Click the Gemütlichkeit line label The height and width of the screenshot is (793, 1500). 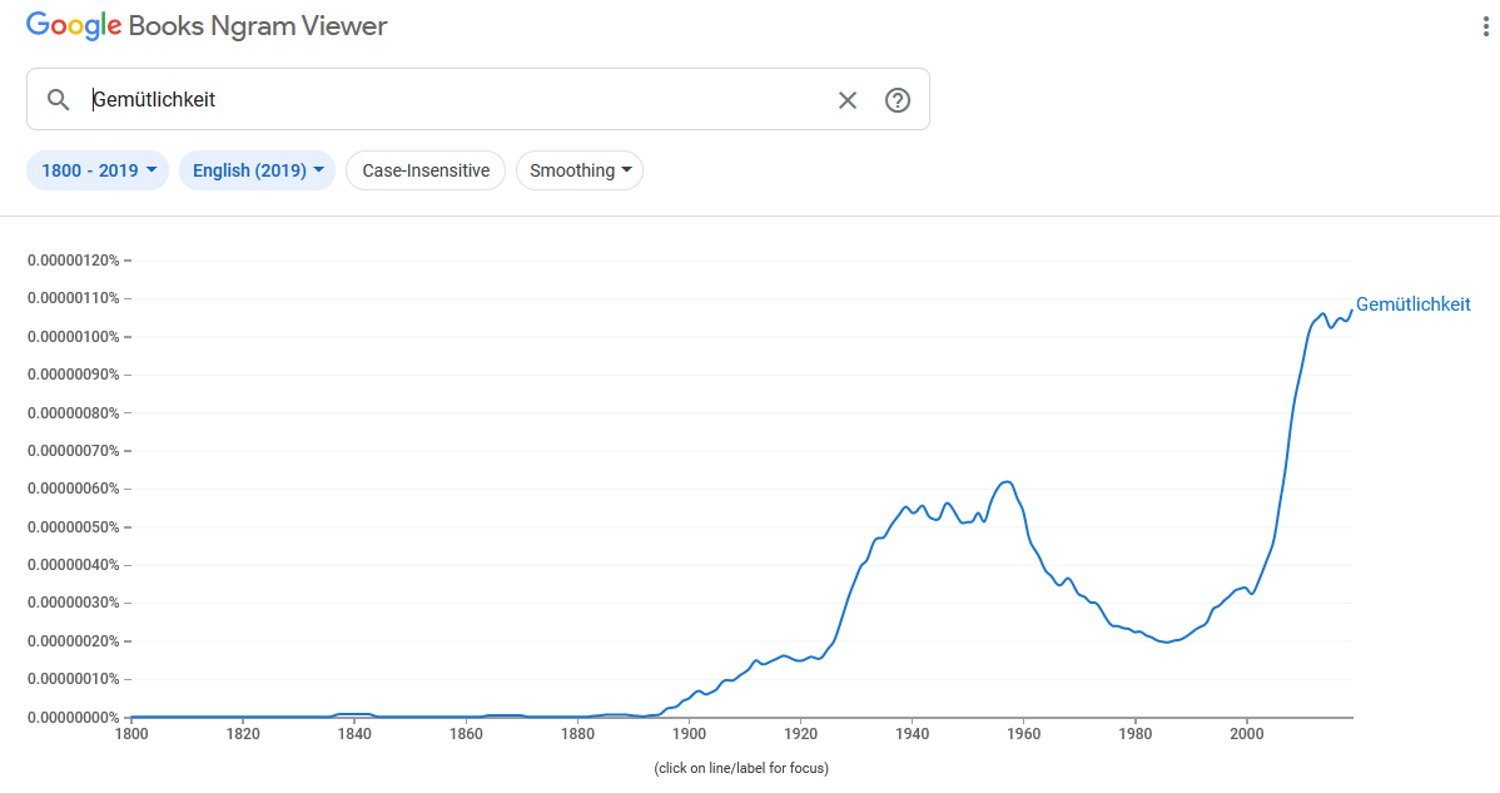coord(1412,305)
